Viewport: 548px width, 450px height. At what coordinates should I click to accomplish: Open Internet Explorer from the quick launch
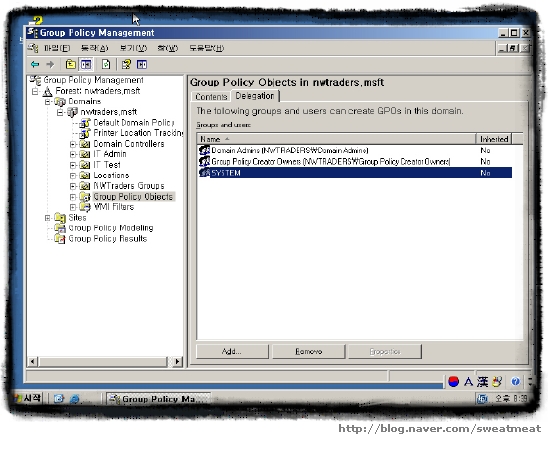tap(74, 399)
